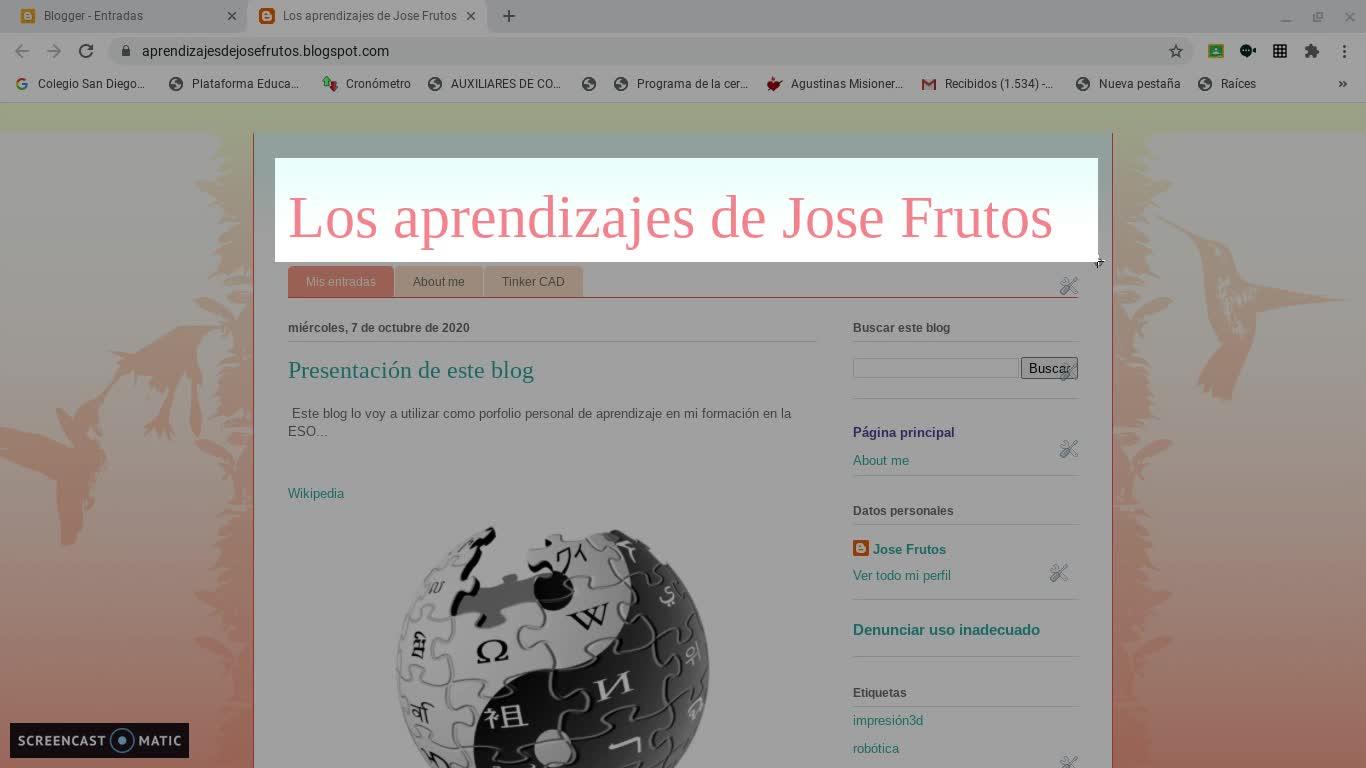Click the Buscar este blog heading
The width and height of the screenshot is (1366, 768).
tap(902, 327)
